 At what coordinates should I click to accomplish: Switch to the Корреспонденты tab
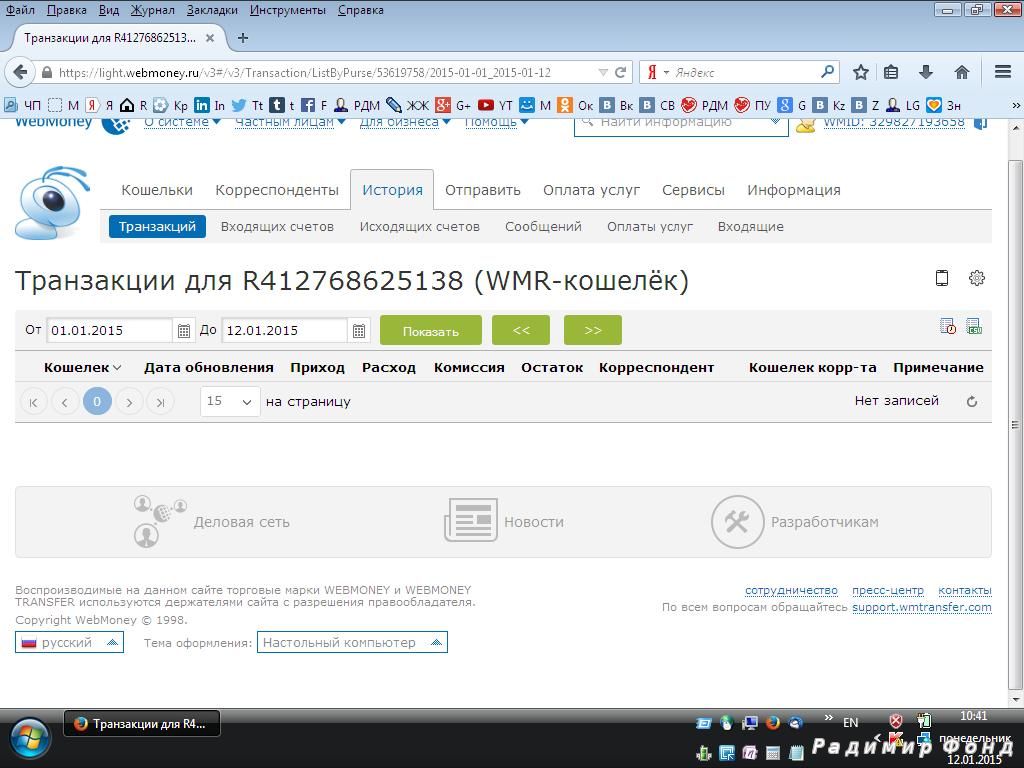coord(277,190)
